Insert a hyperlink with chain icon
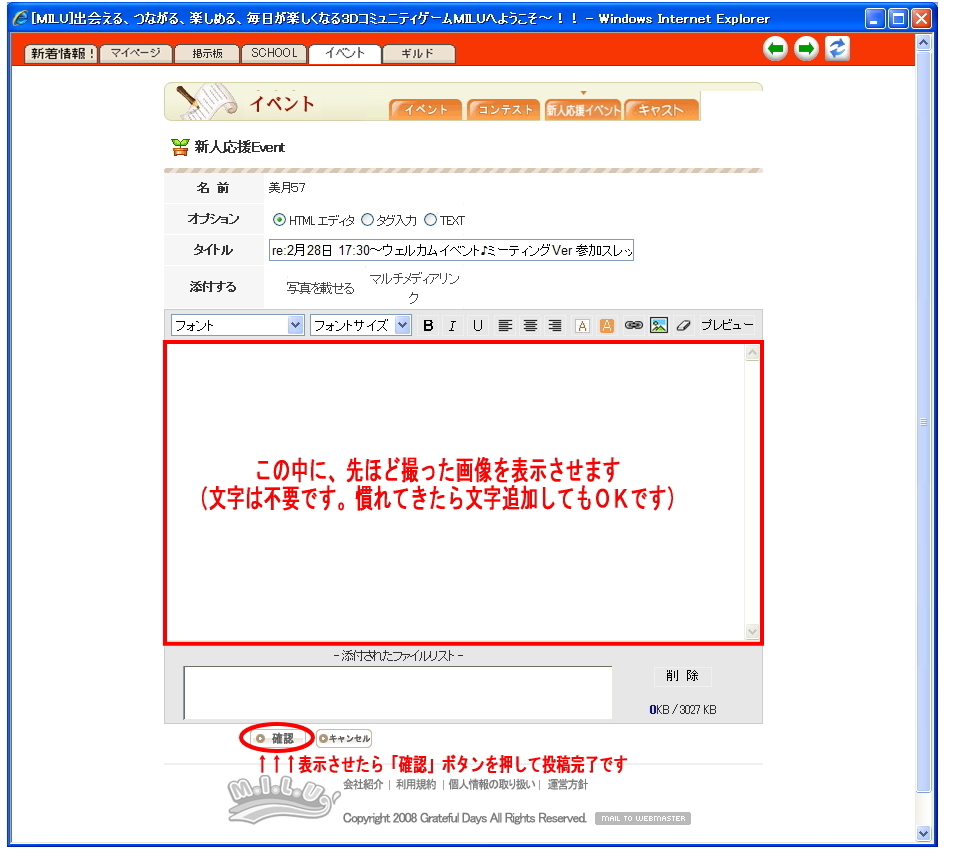This screenshot has width=964, height=865. (x=633, y=325)
